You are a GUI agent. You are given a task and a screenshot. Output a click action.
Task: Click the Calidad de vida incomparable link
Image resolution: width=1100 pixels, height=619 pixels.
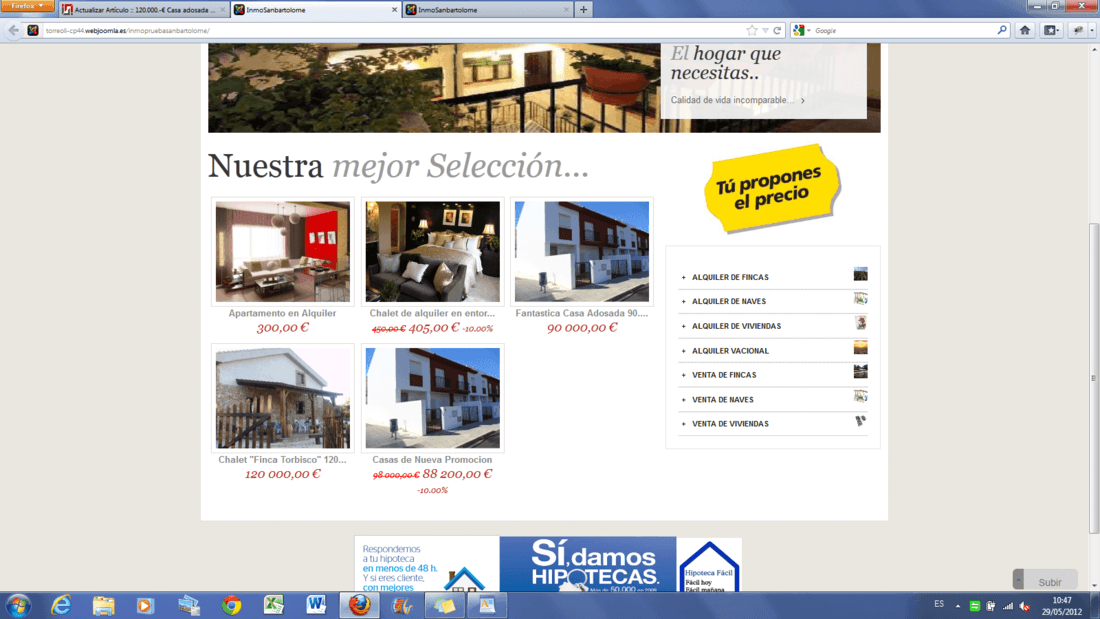[737, 100]
